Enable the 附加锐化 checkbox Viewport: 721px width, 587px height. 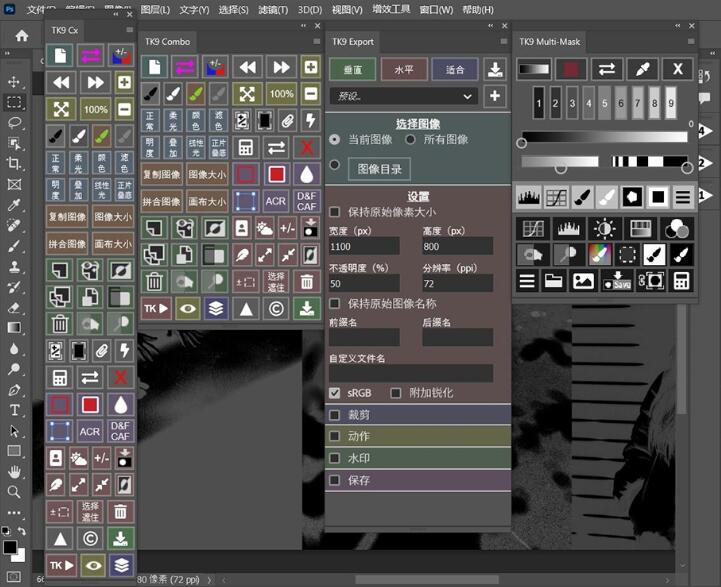coord(395,393)
